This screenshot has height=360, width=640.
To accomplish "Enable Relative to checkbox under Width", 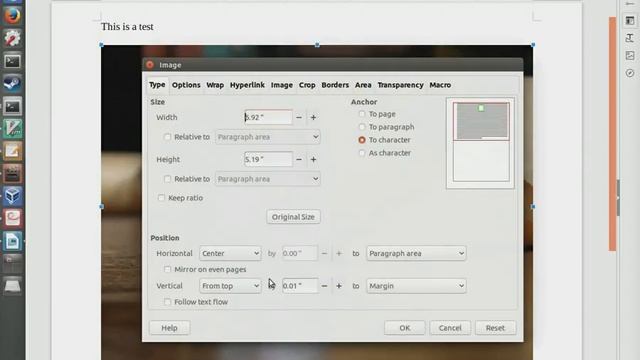I will [167, 137].
